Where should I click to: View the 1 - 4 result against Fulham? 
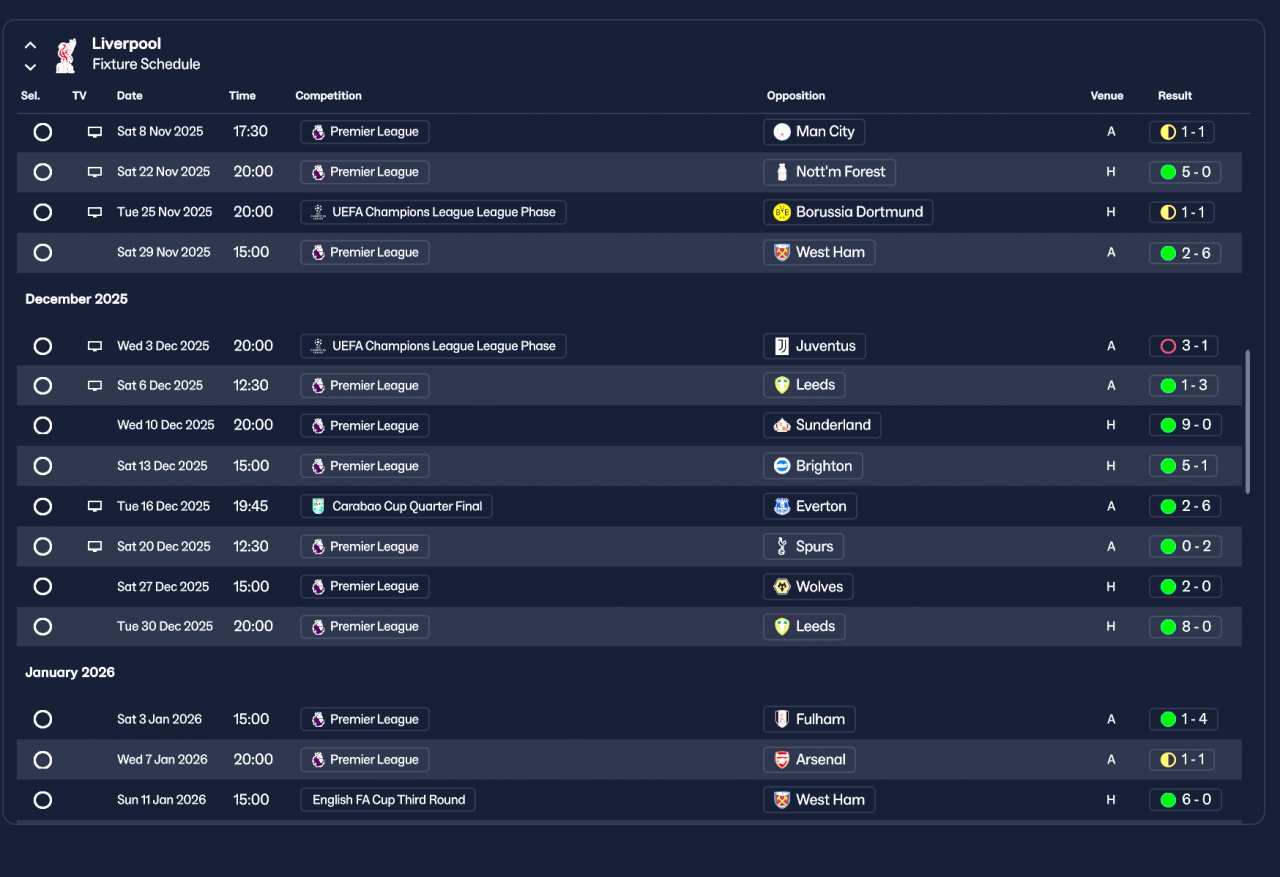point(1184,719)
